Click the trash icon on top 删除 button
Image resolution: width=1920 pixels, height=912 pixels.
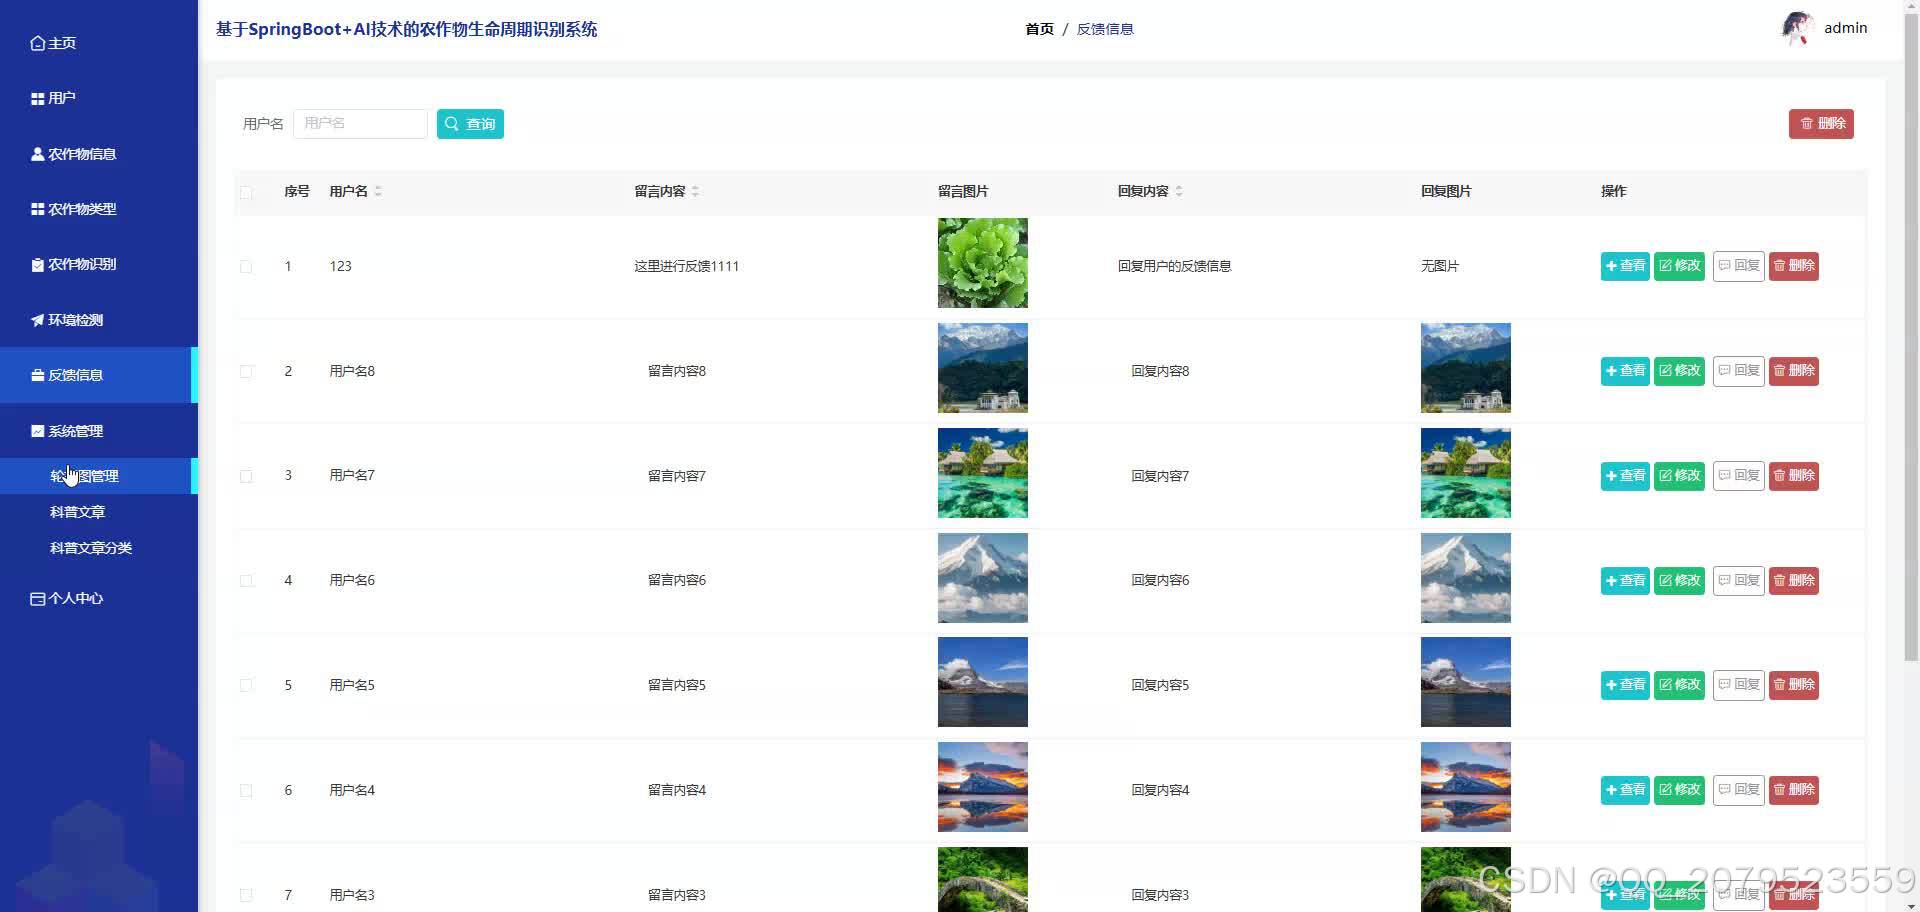click(1806, 124)
